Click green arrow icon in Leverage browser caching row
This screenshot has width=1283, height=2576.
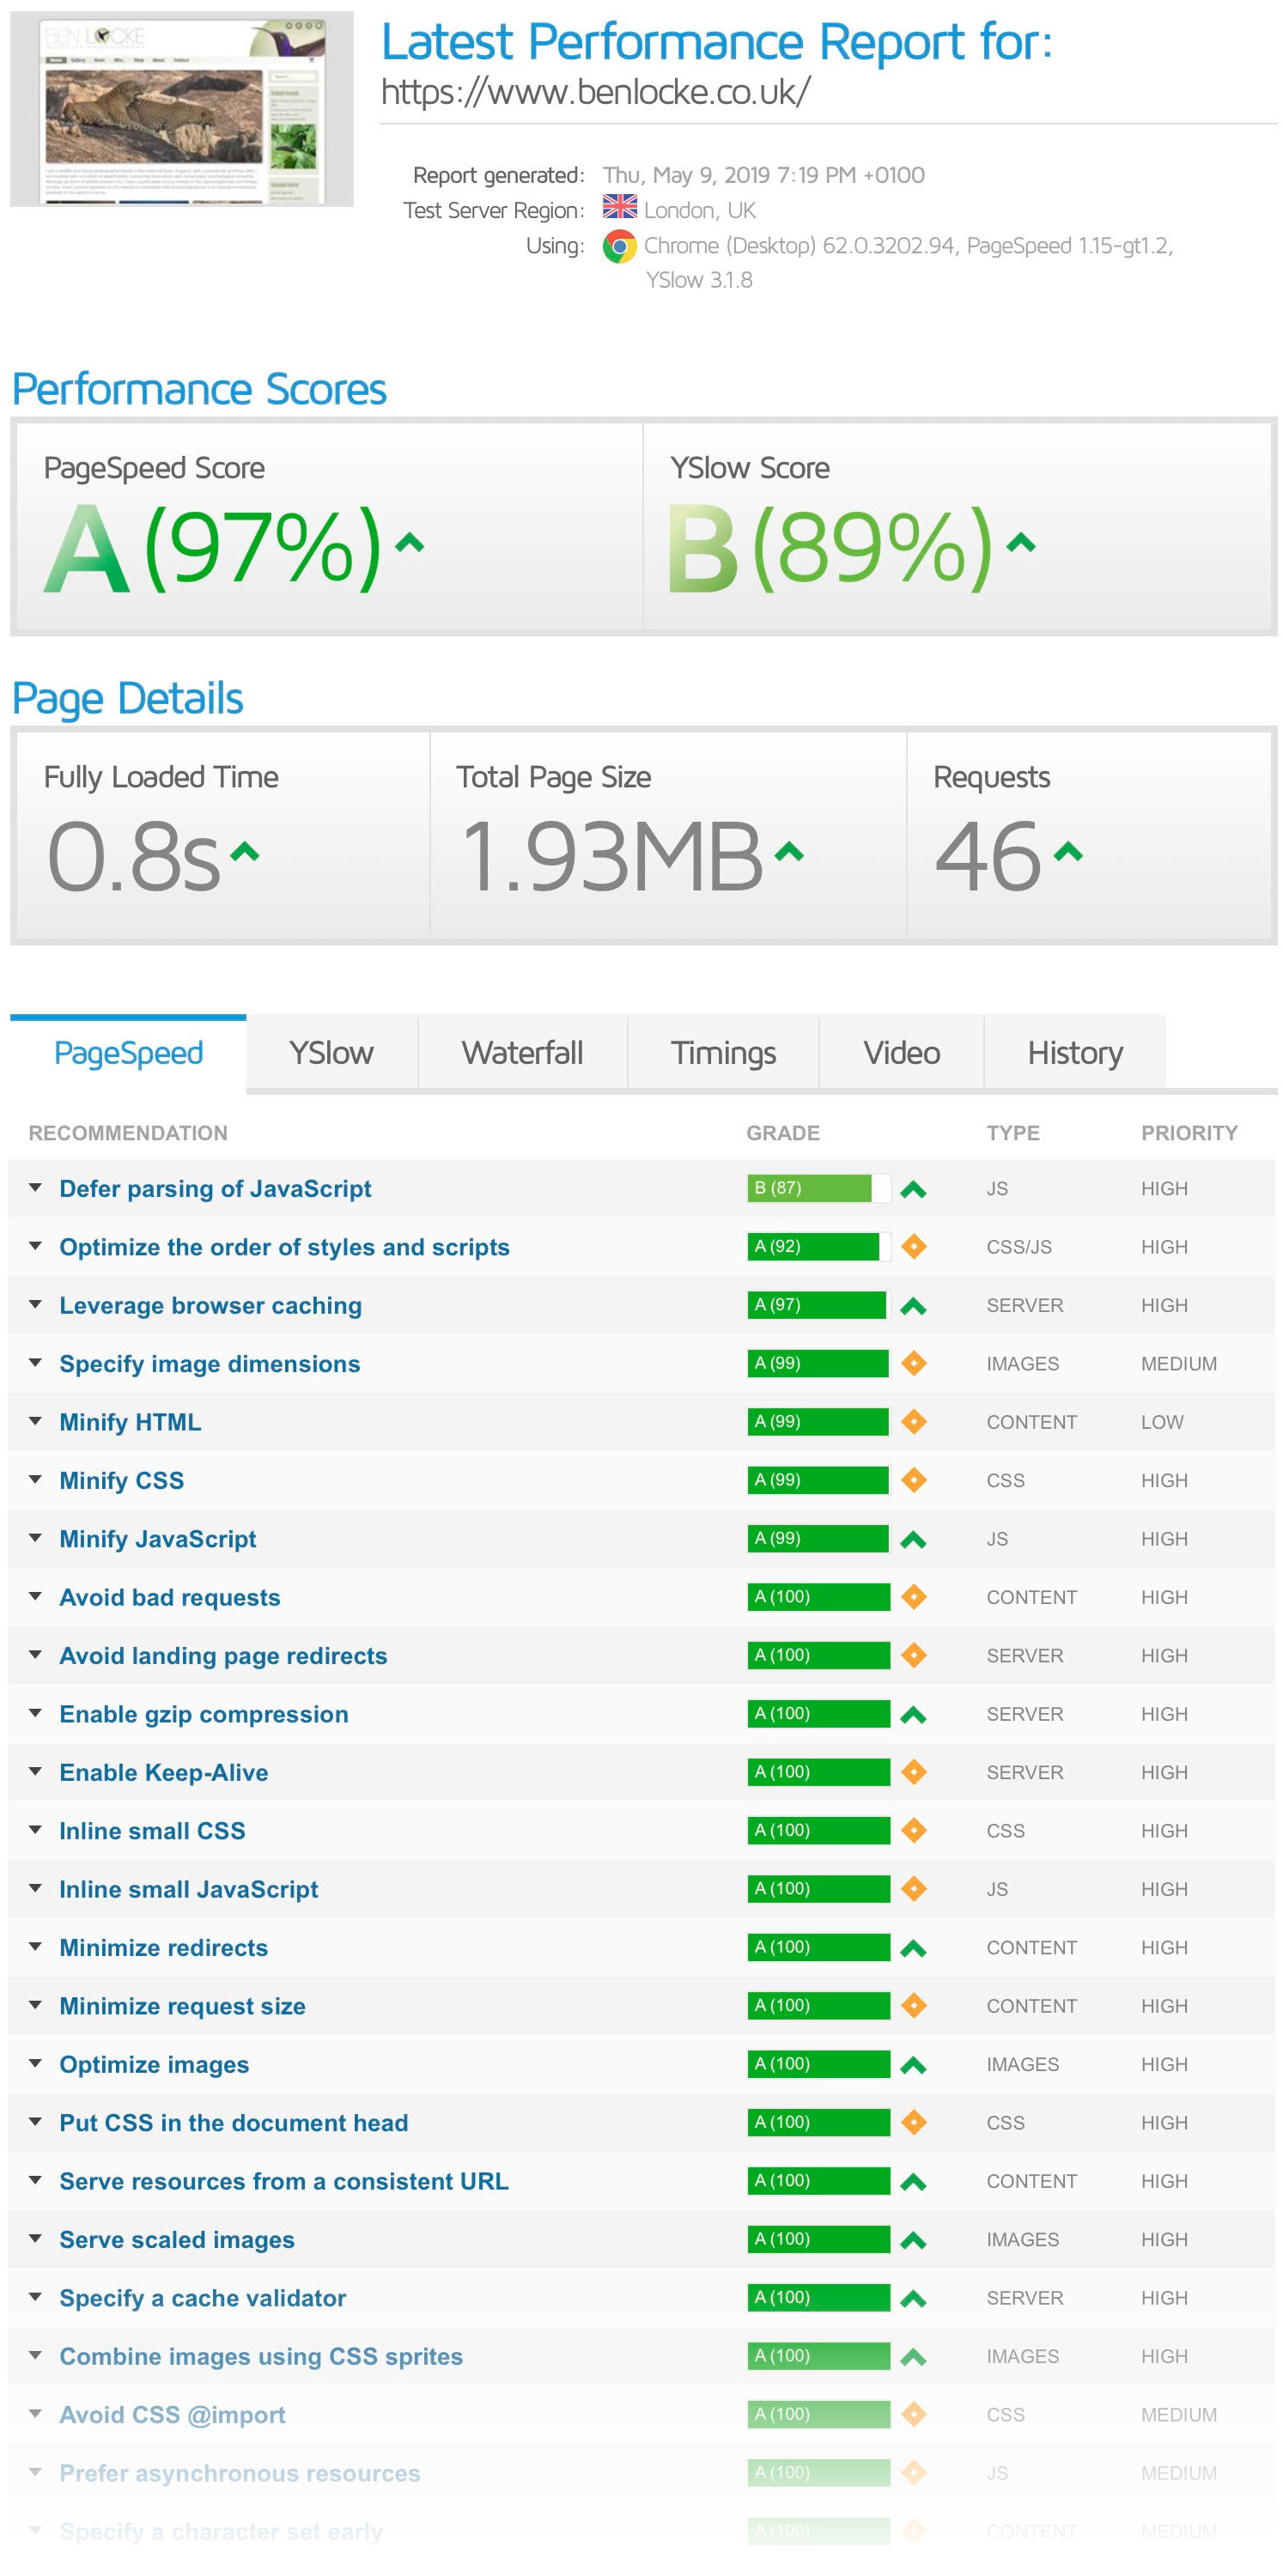coord(913,1306)
